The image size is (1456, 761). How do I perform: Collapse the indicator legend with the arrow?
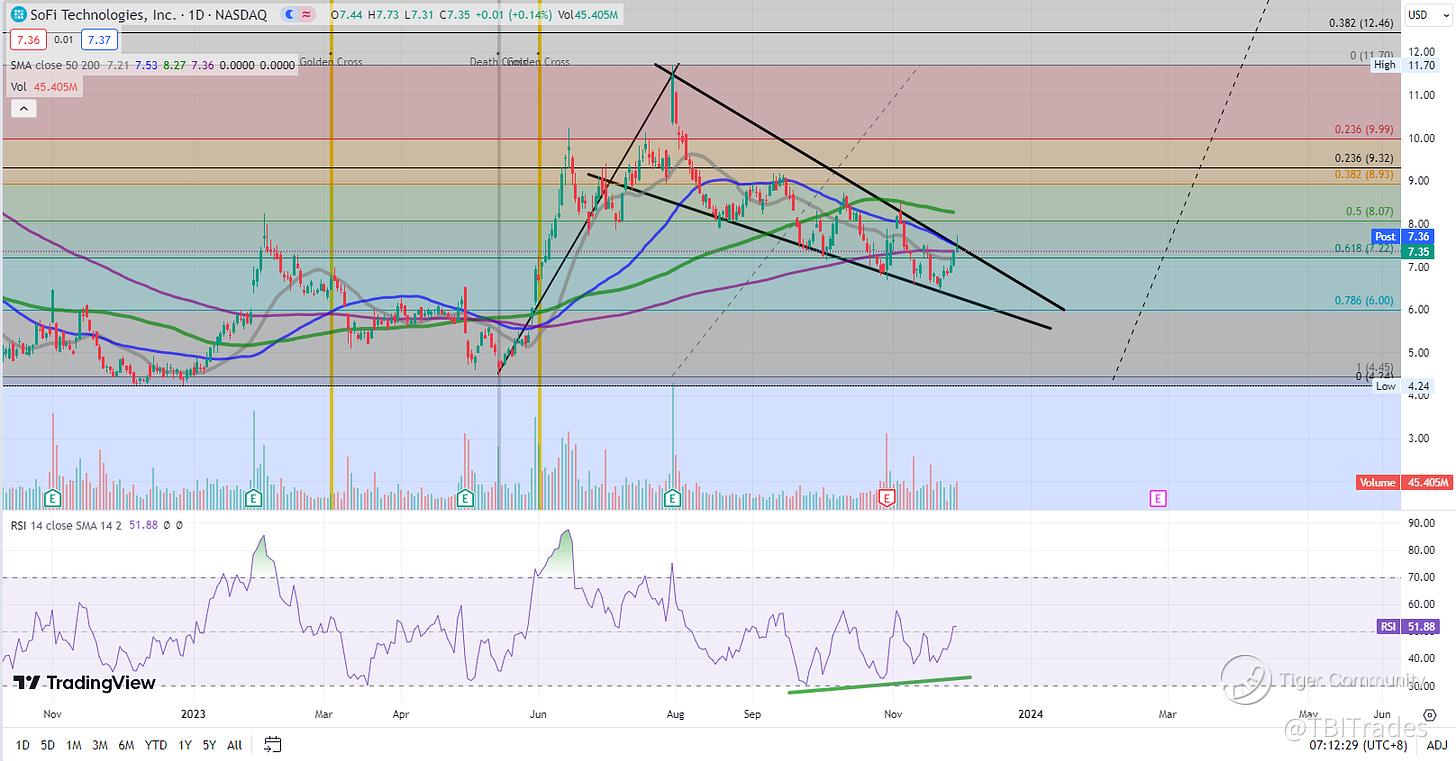click(x=22, y=109)
